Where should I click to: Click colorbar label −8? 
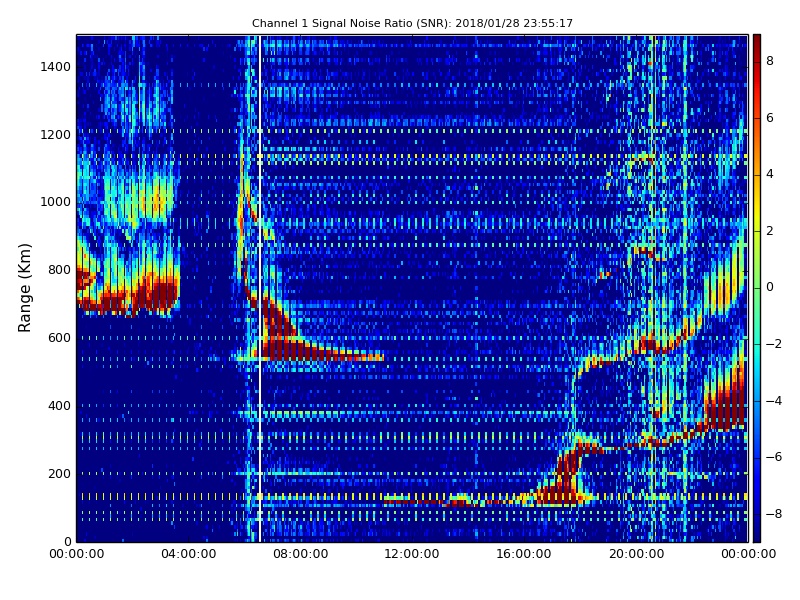click(774, 514)
